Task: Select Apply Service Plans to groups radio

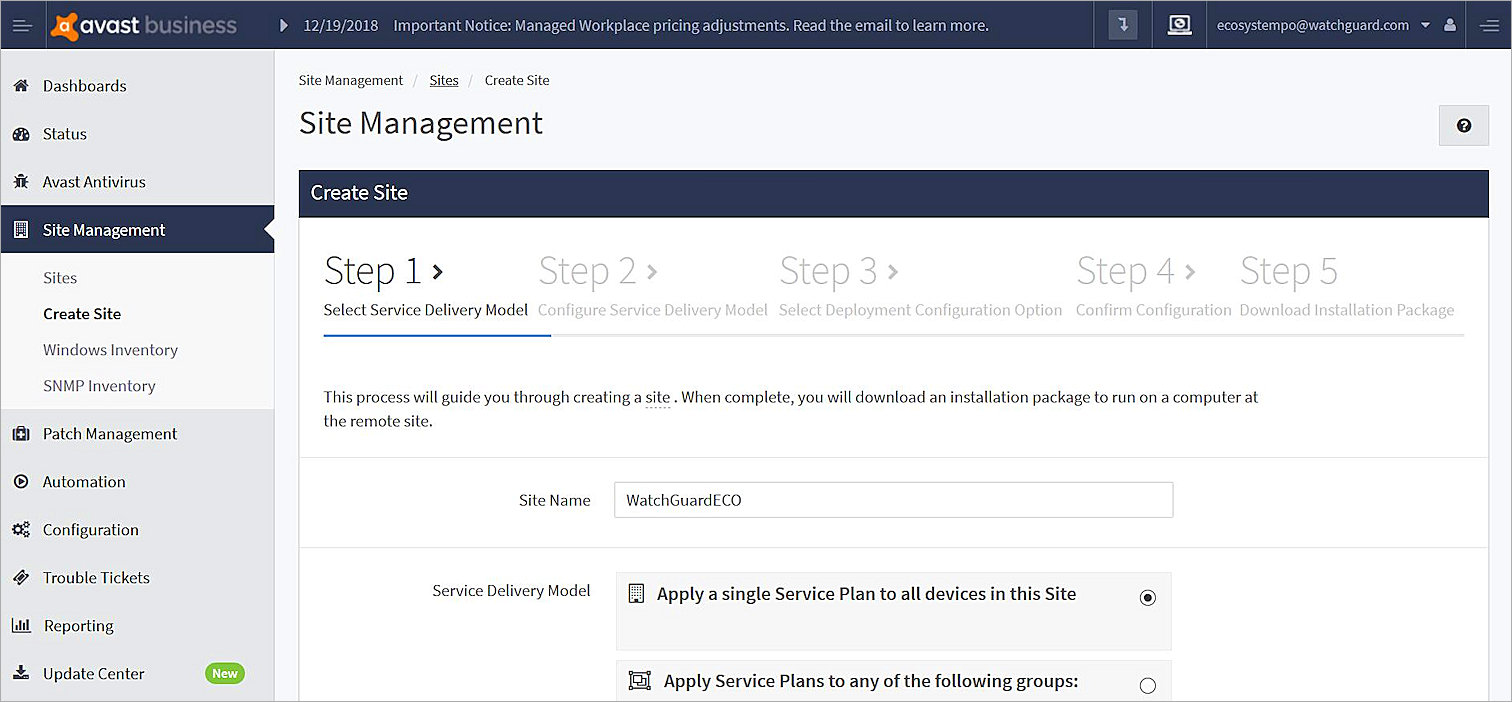Action: click(x=1147, y=686)
